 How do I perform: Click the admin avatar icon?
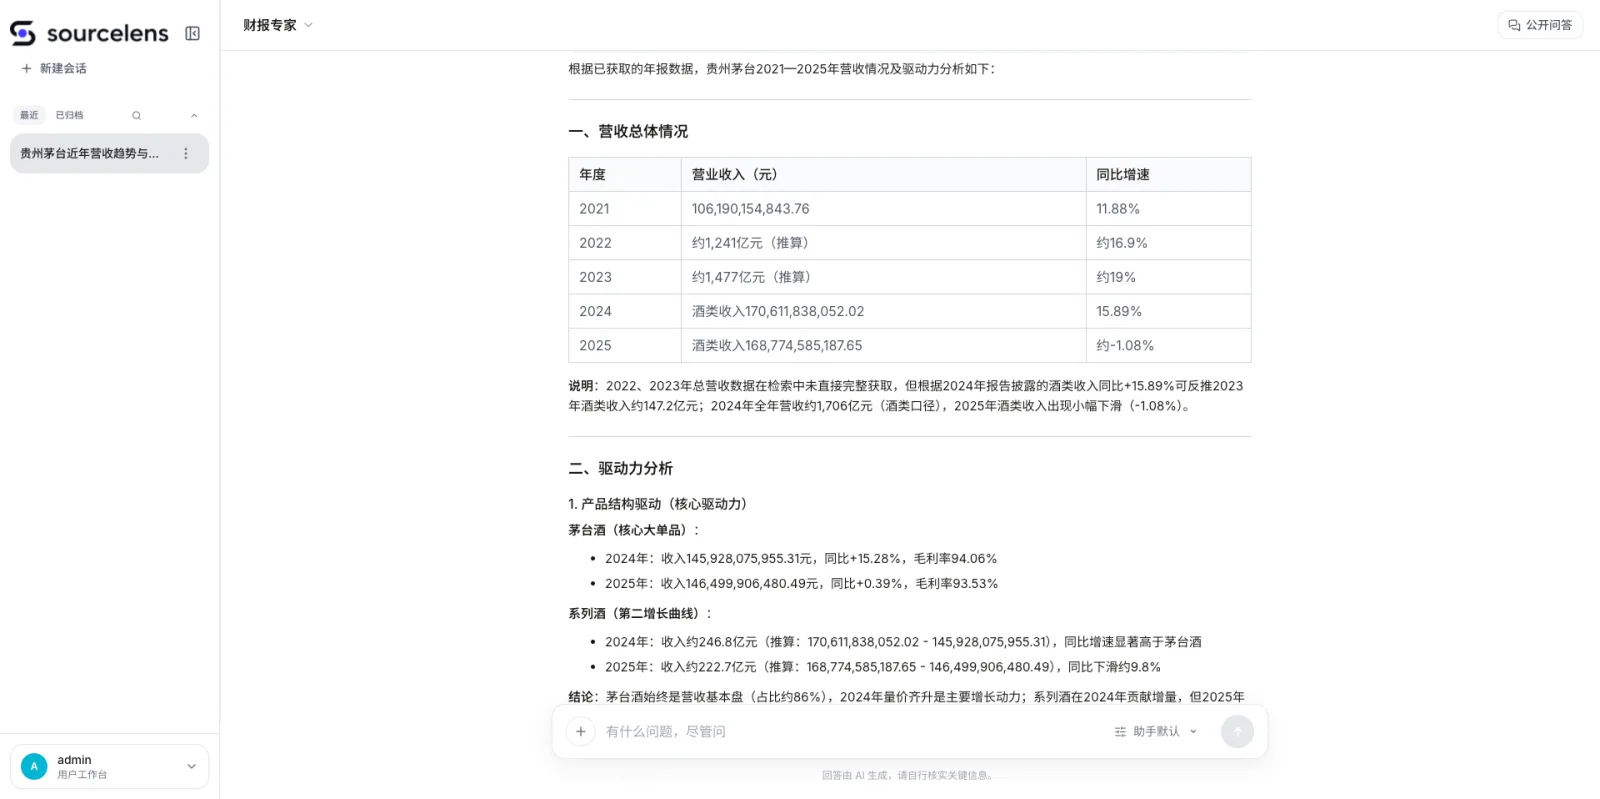point(34,767)
